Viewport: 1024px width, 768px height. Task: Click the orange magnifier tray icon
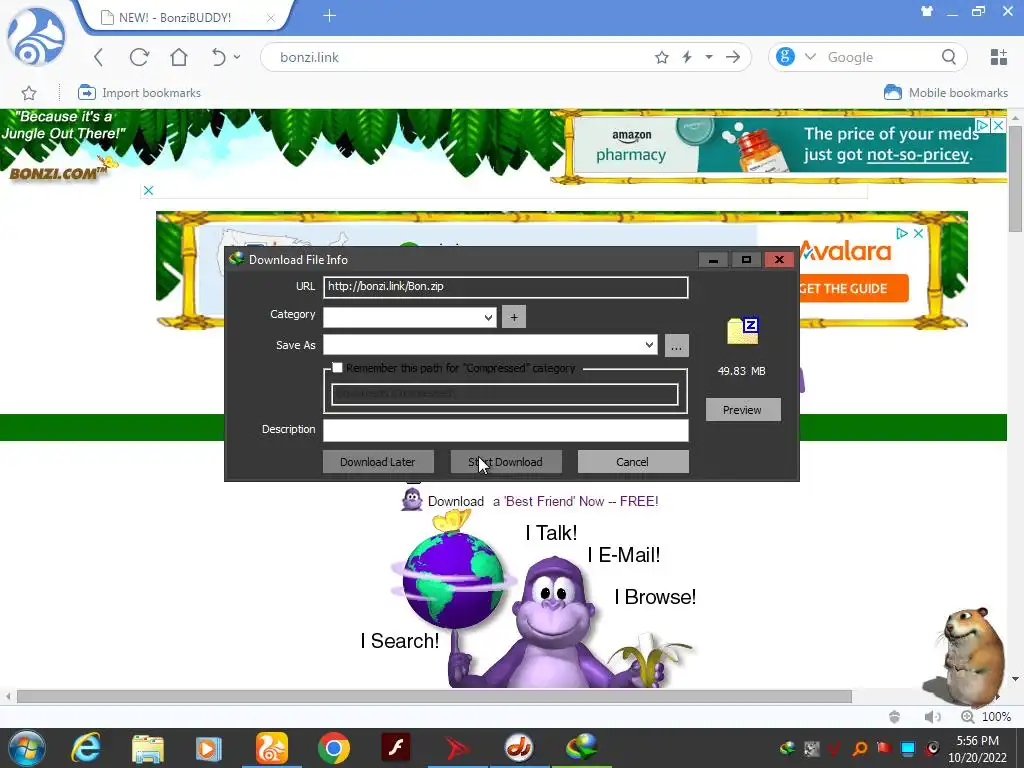click(860, 748)
